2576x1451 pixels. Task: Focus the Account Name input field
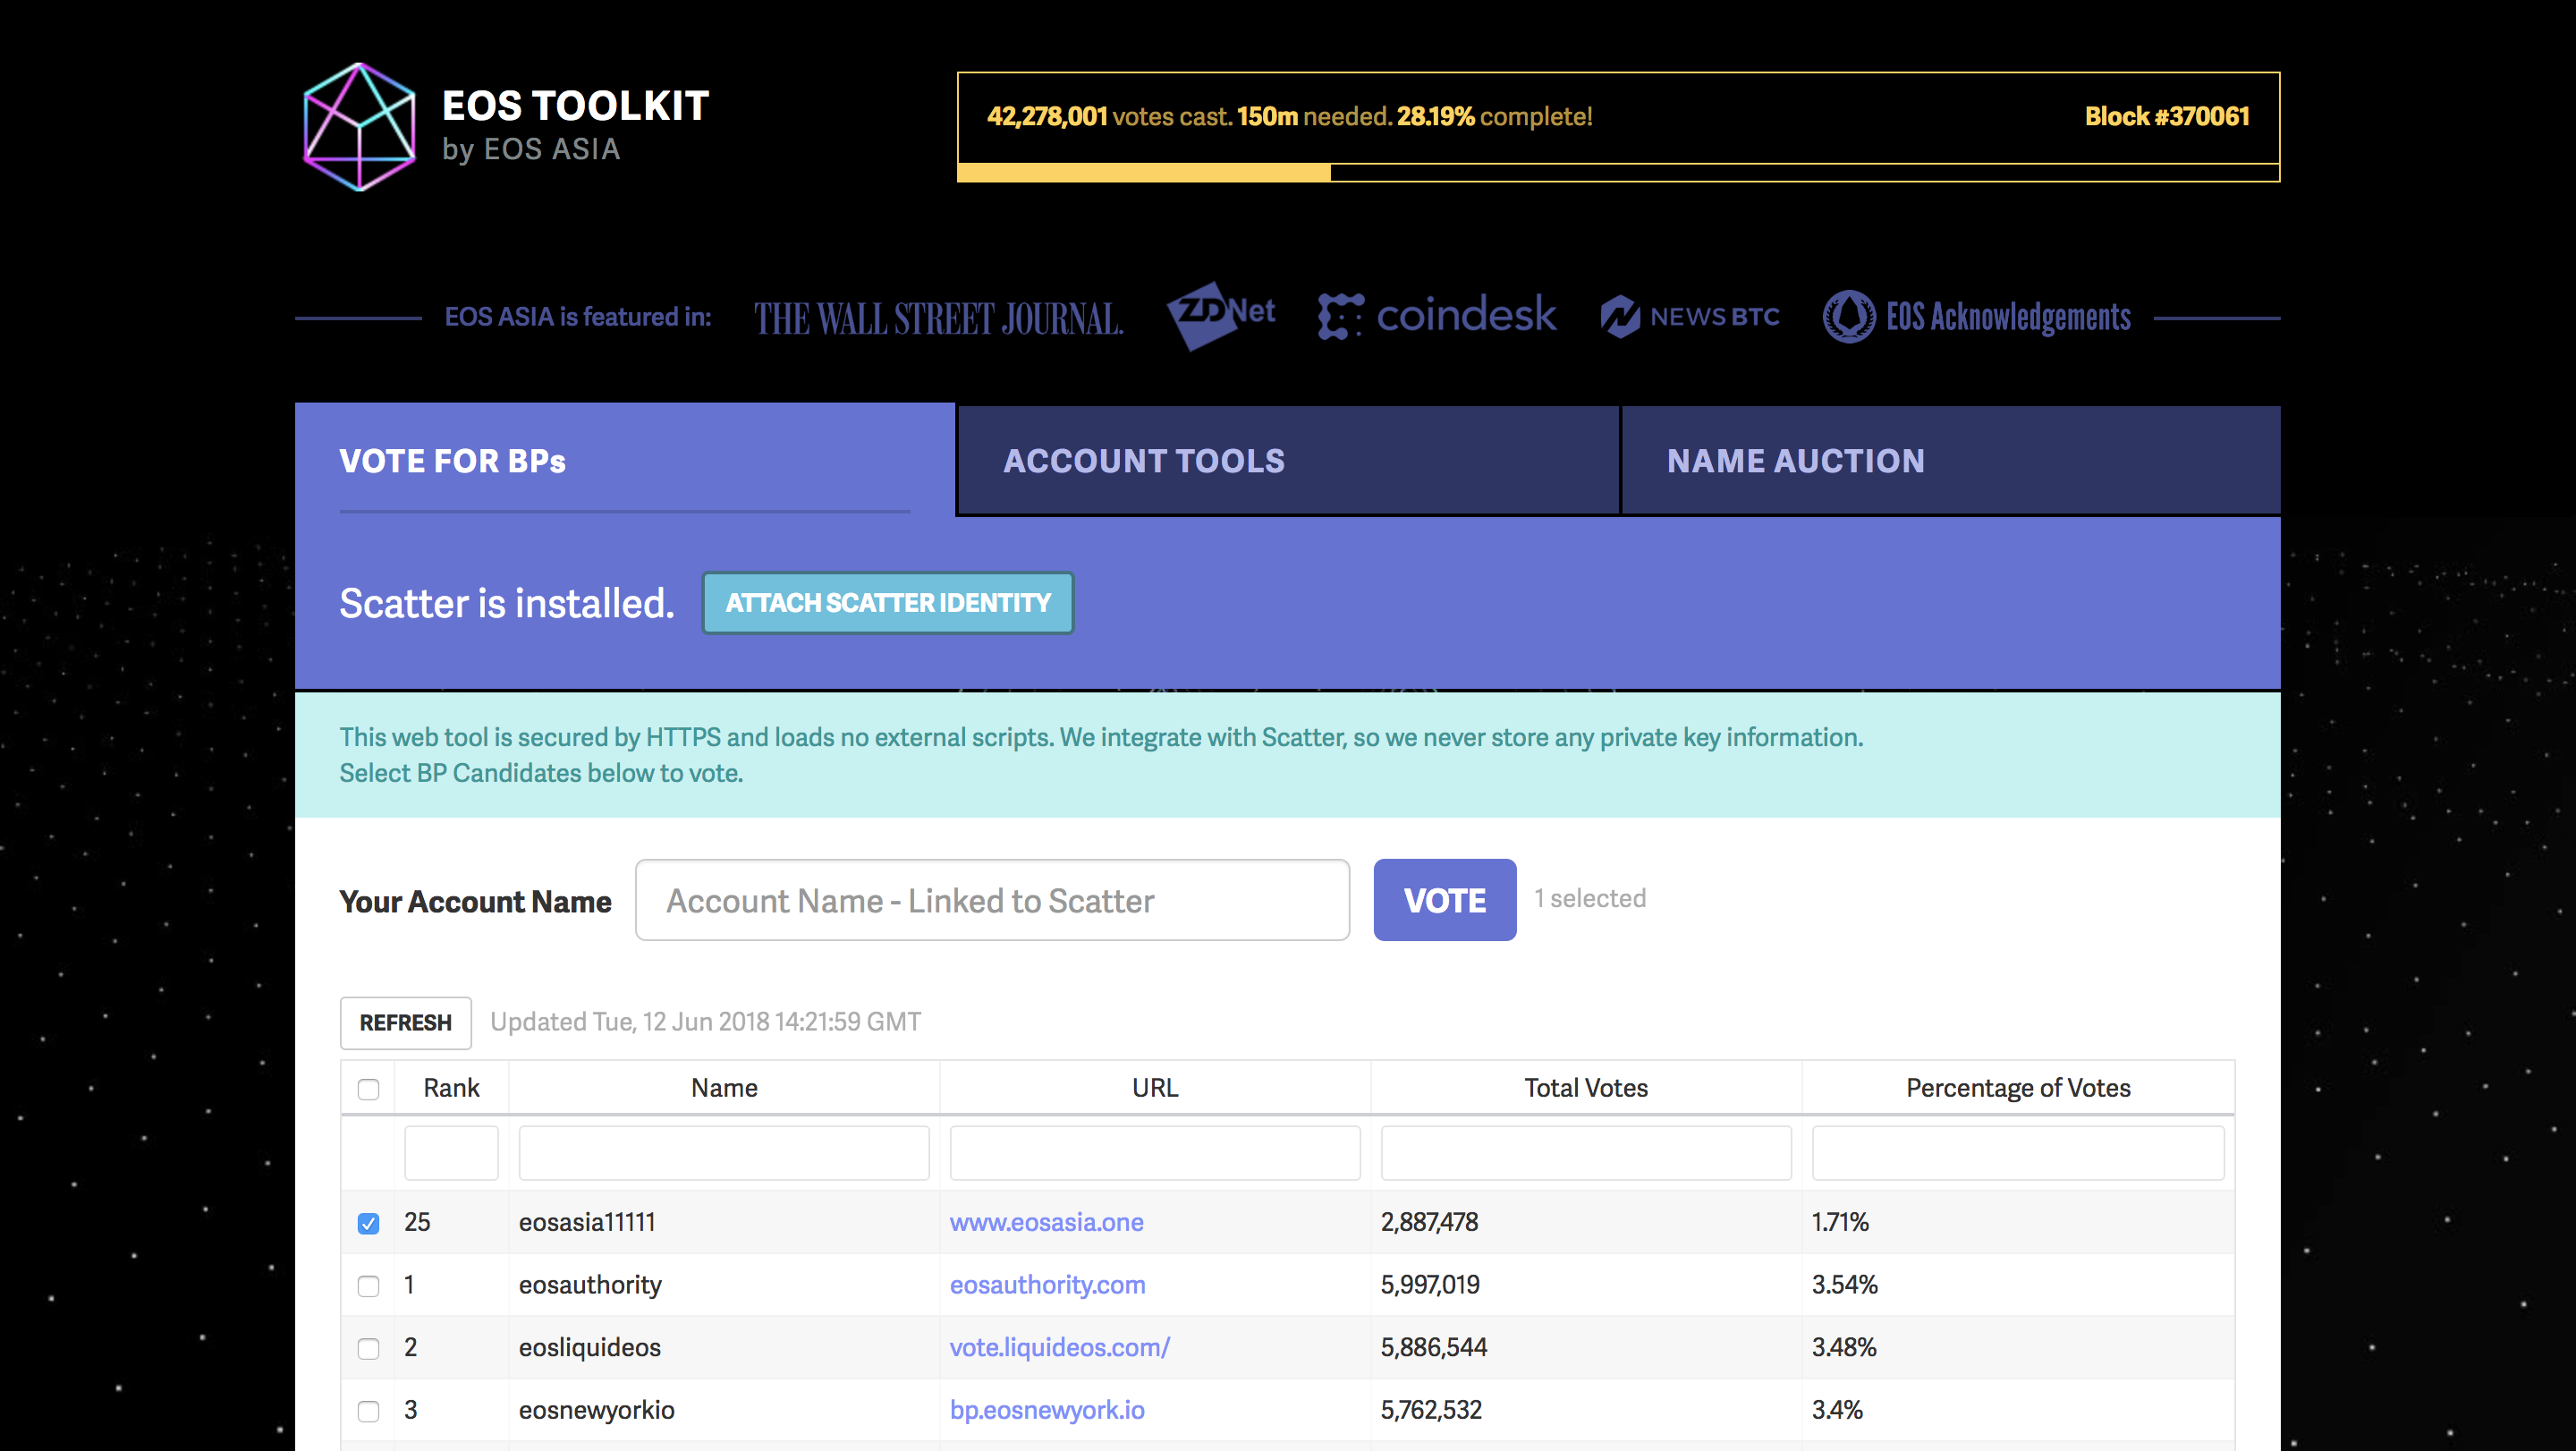[992, 900]
